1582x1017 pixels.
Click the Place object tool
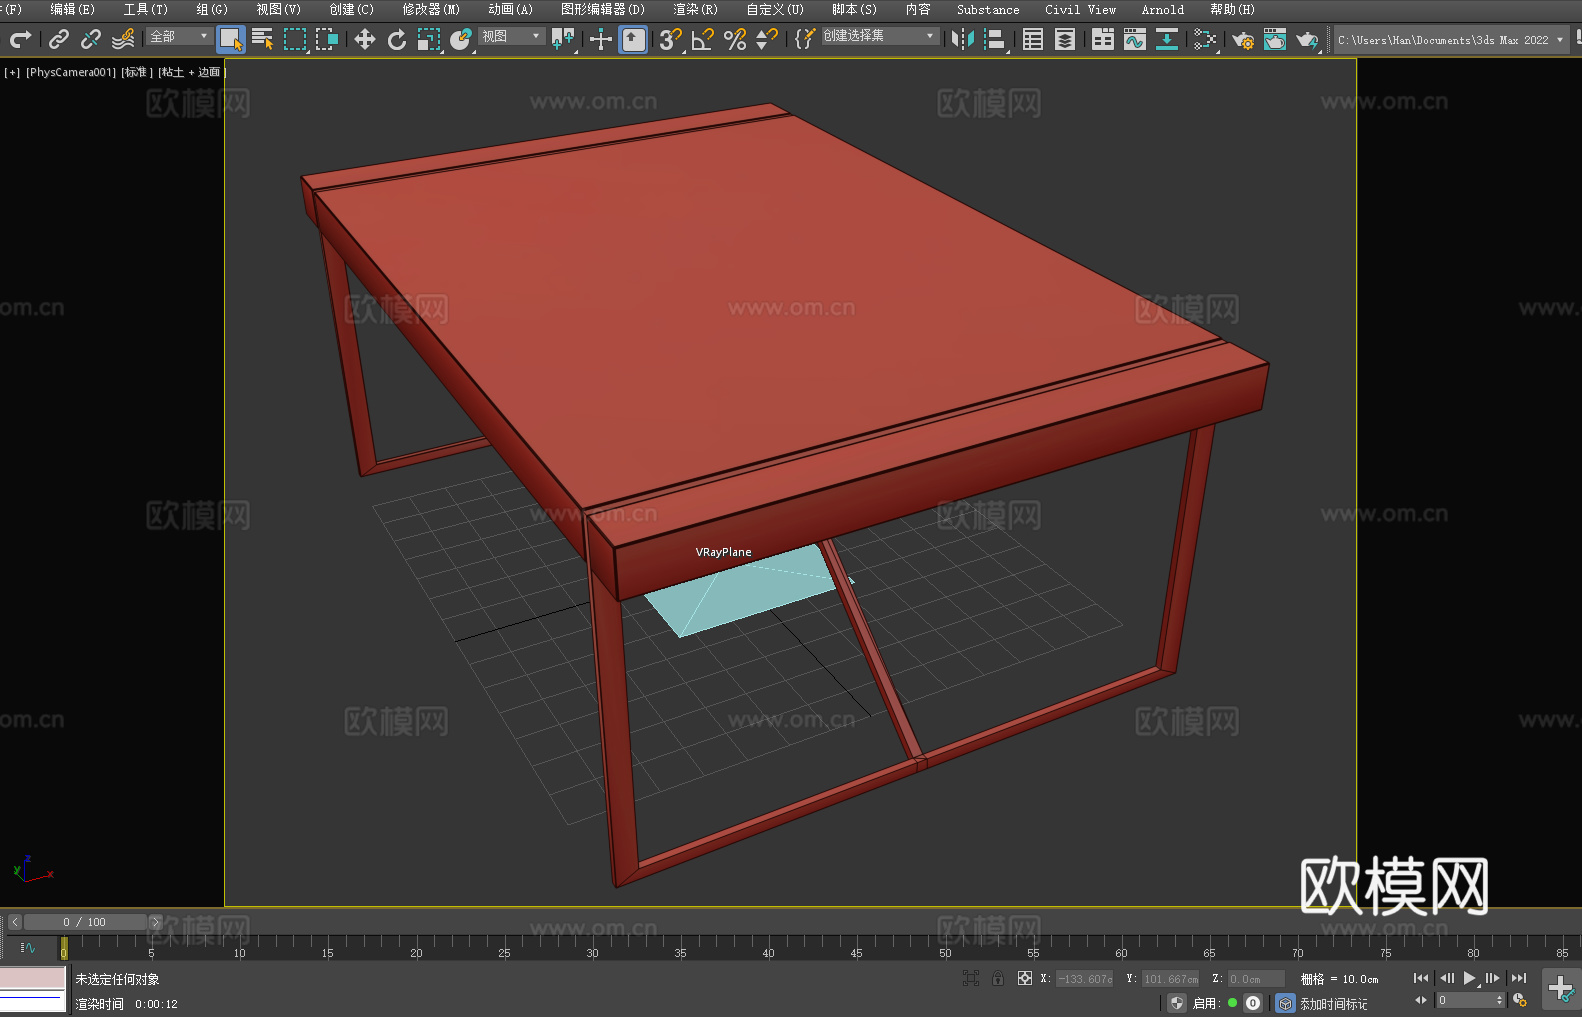pyautogui.click(x=461, y=39)
